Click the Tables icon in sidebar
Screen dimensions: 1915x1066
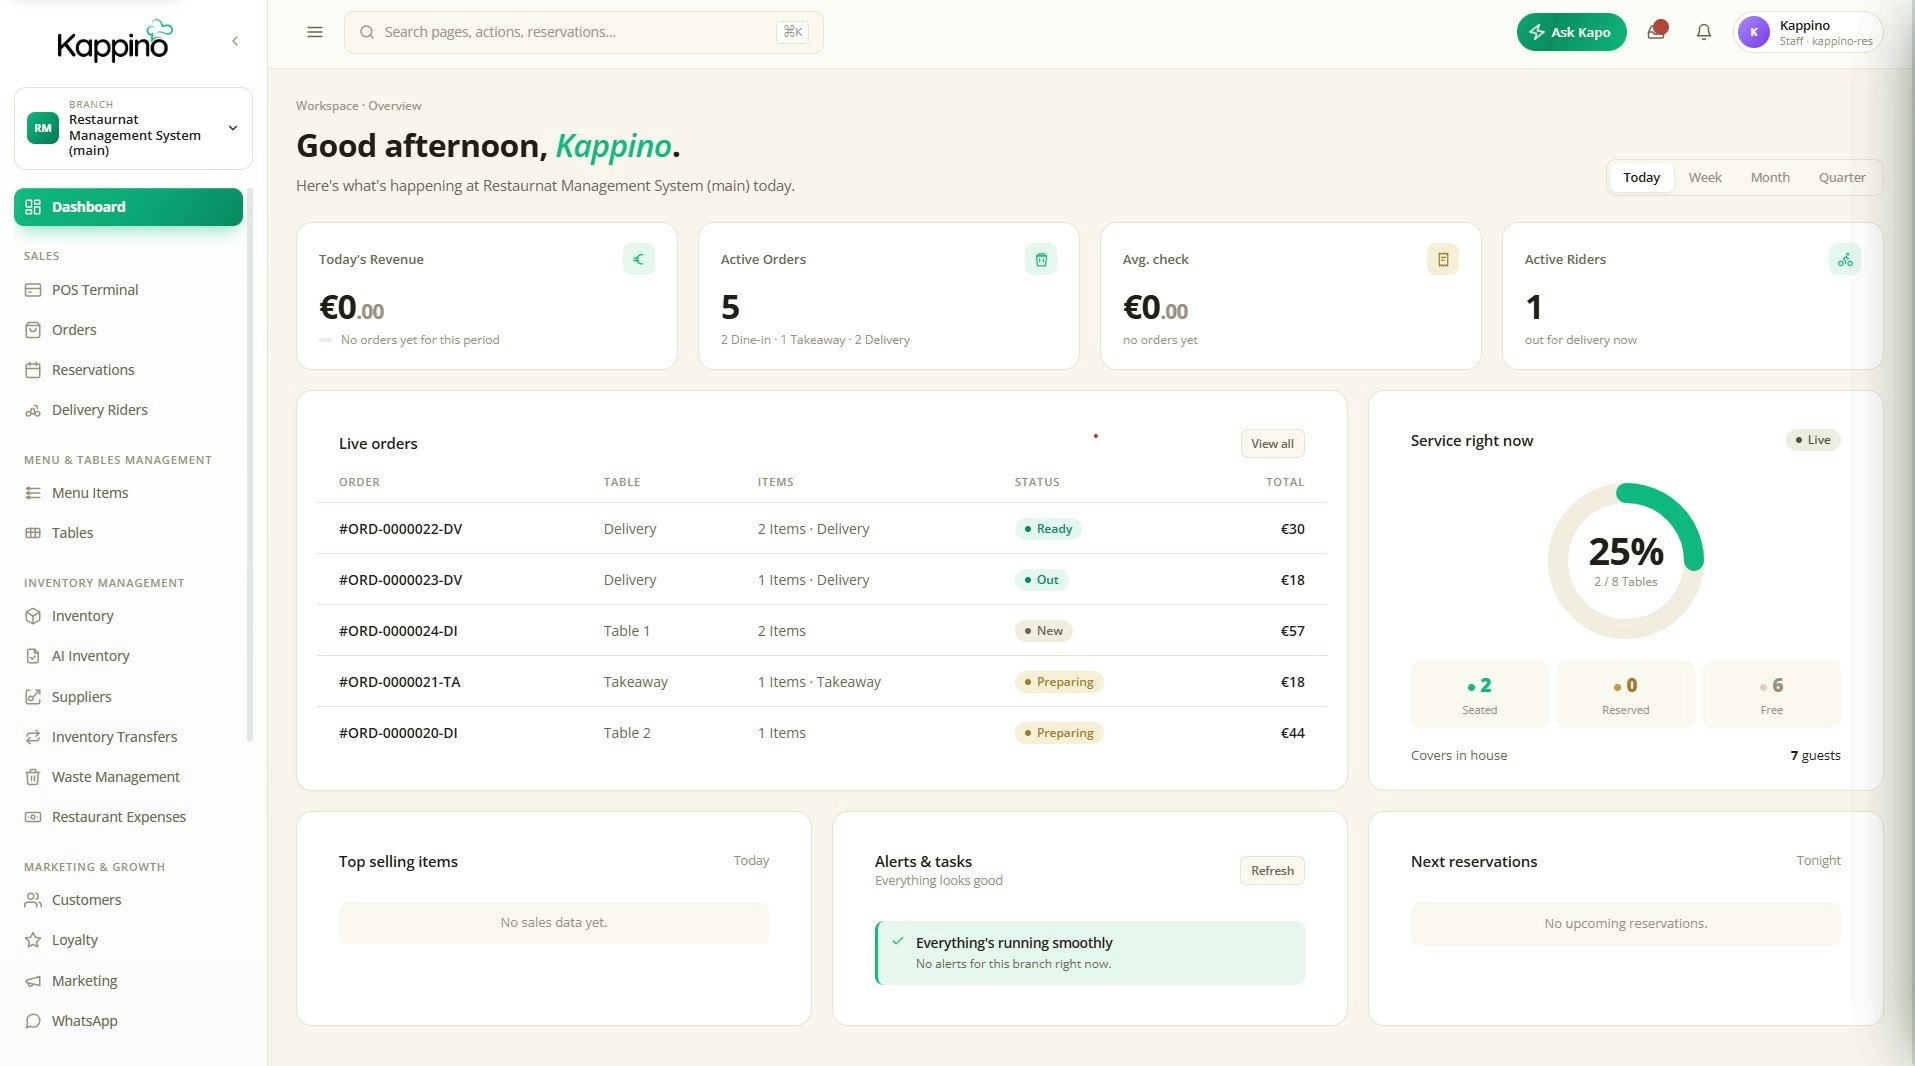(33, 533)
